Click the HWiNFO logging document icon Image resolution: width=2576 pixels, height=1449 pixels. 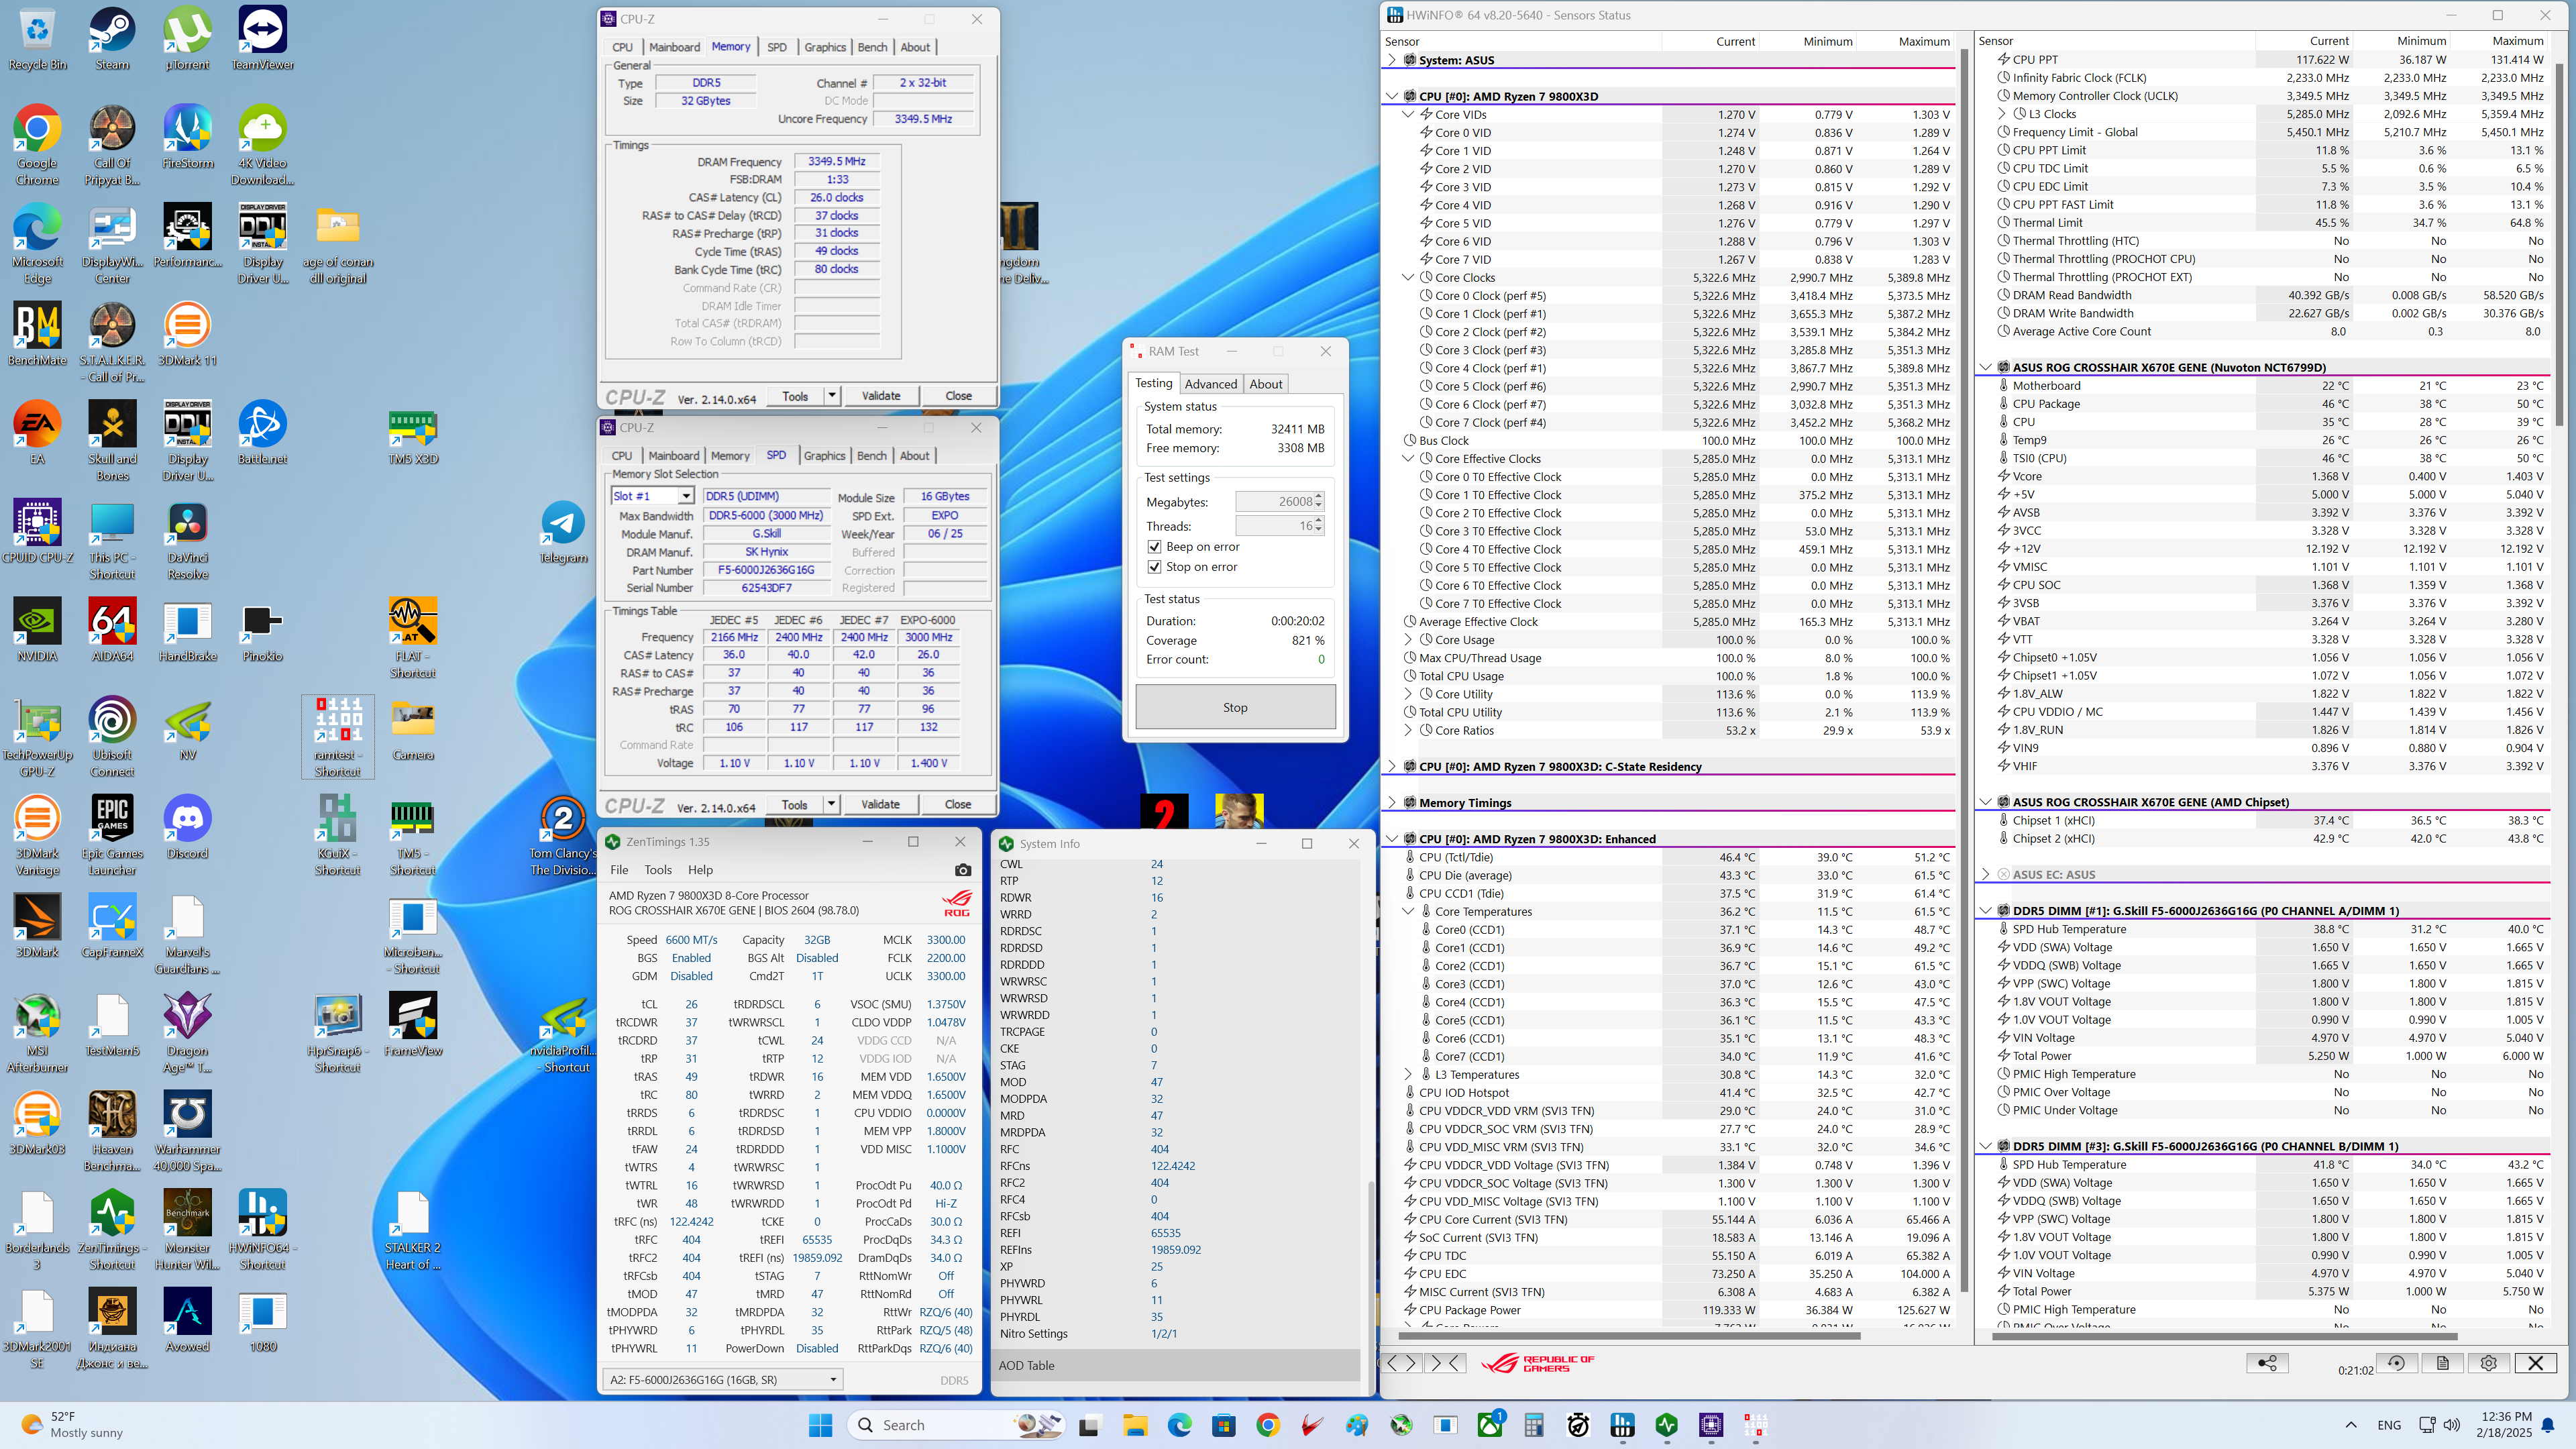(x=2442, y=1363)
